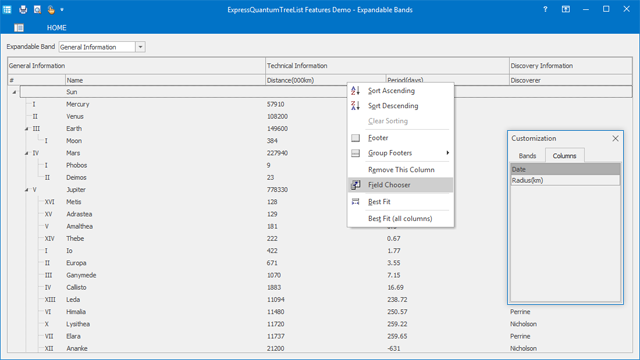Collapse the Sun tree node
The width and height of the screenshot is (640, 360).
[x=14, y=92]
